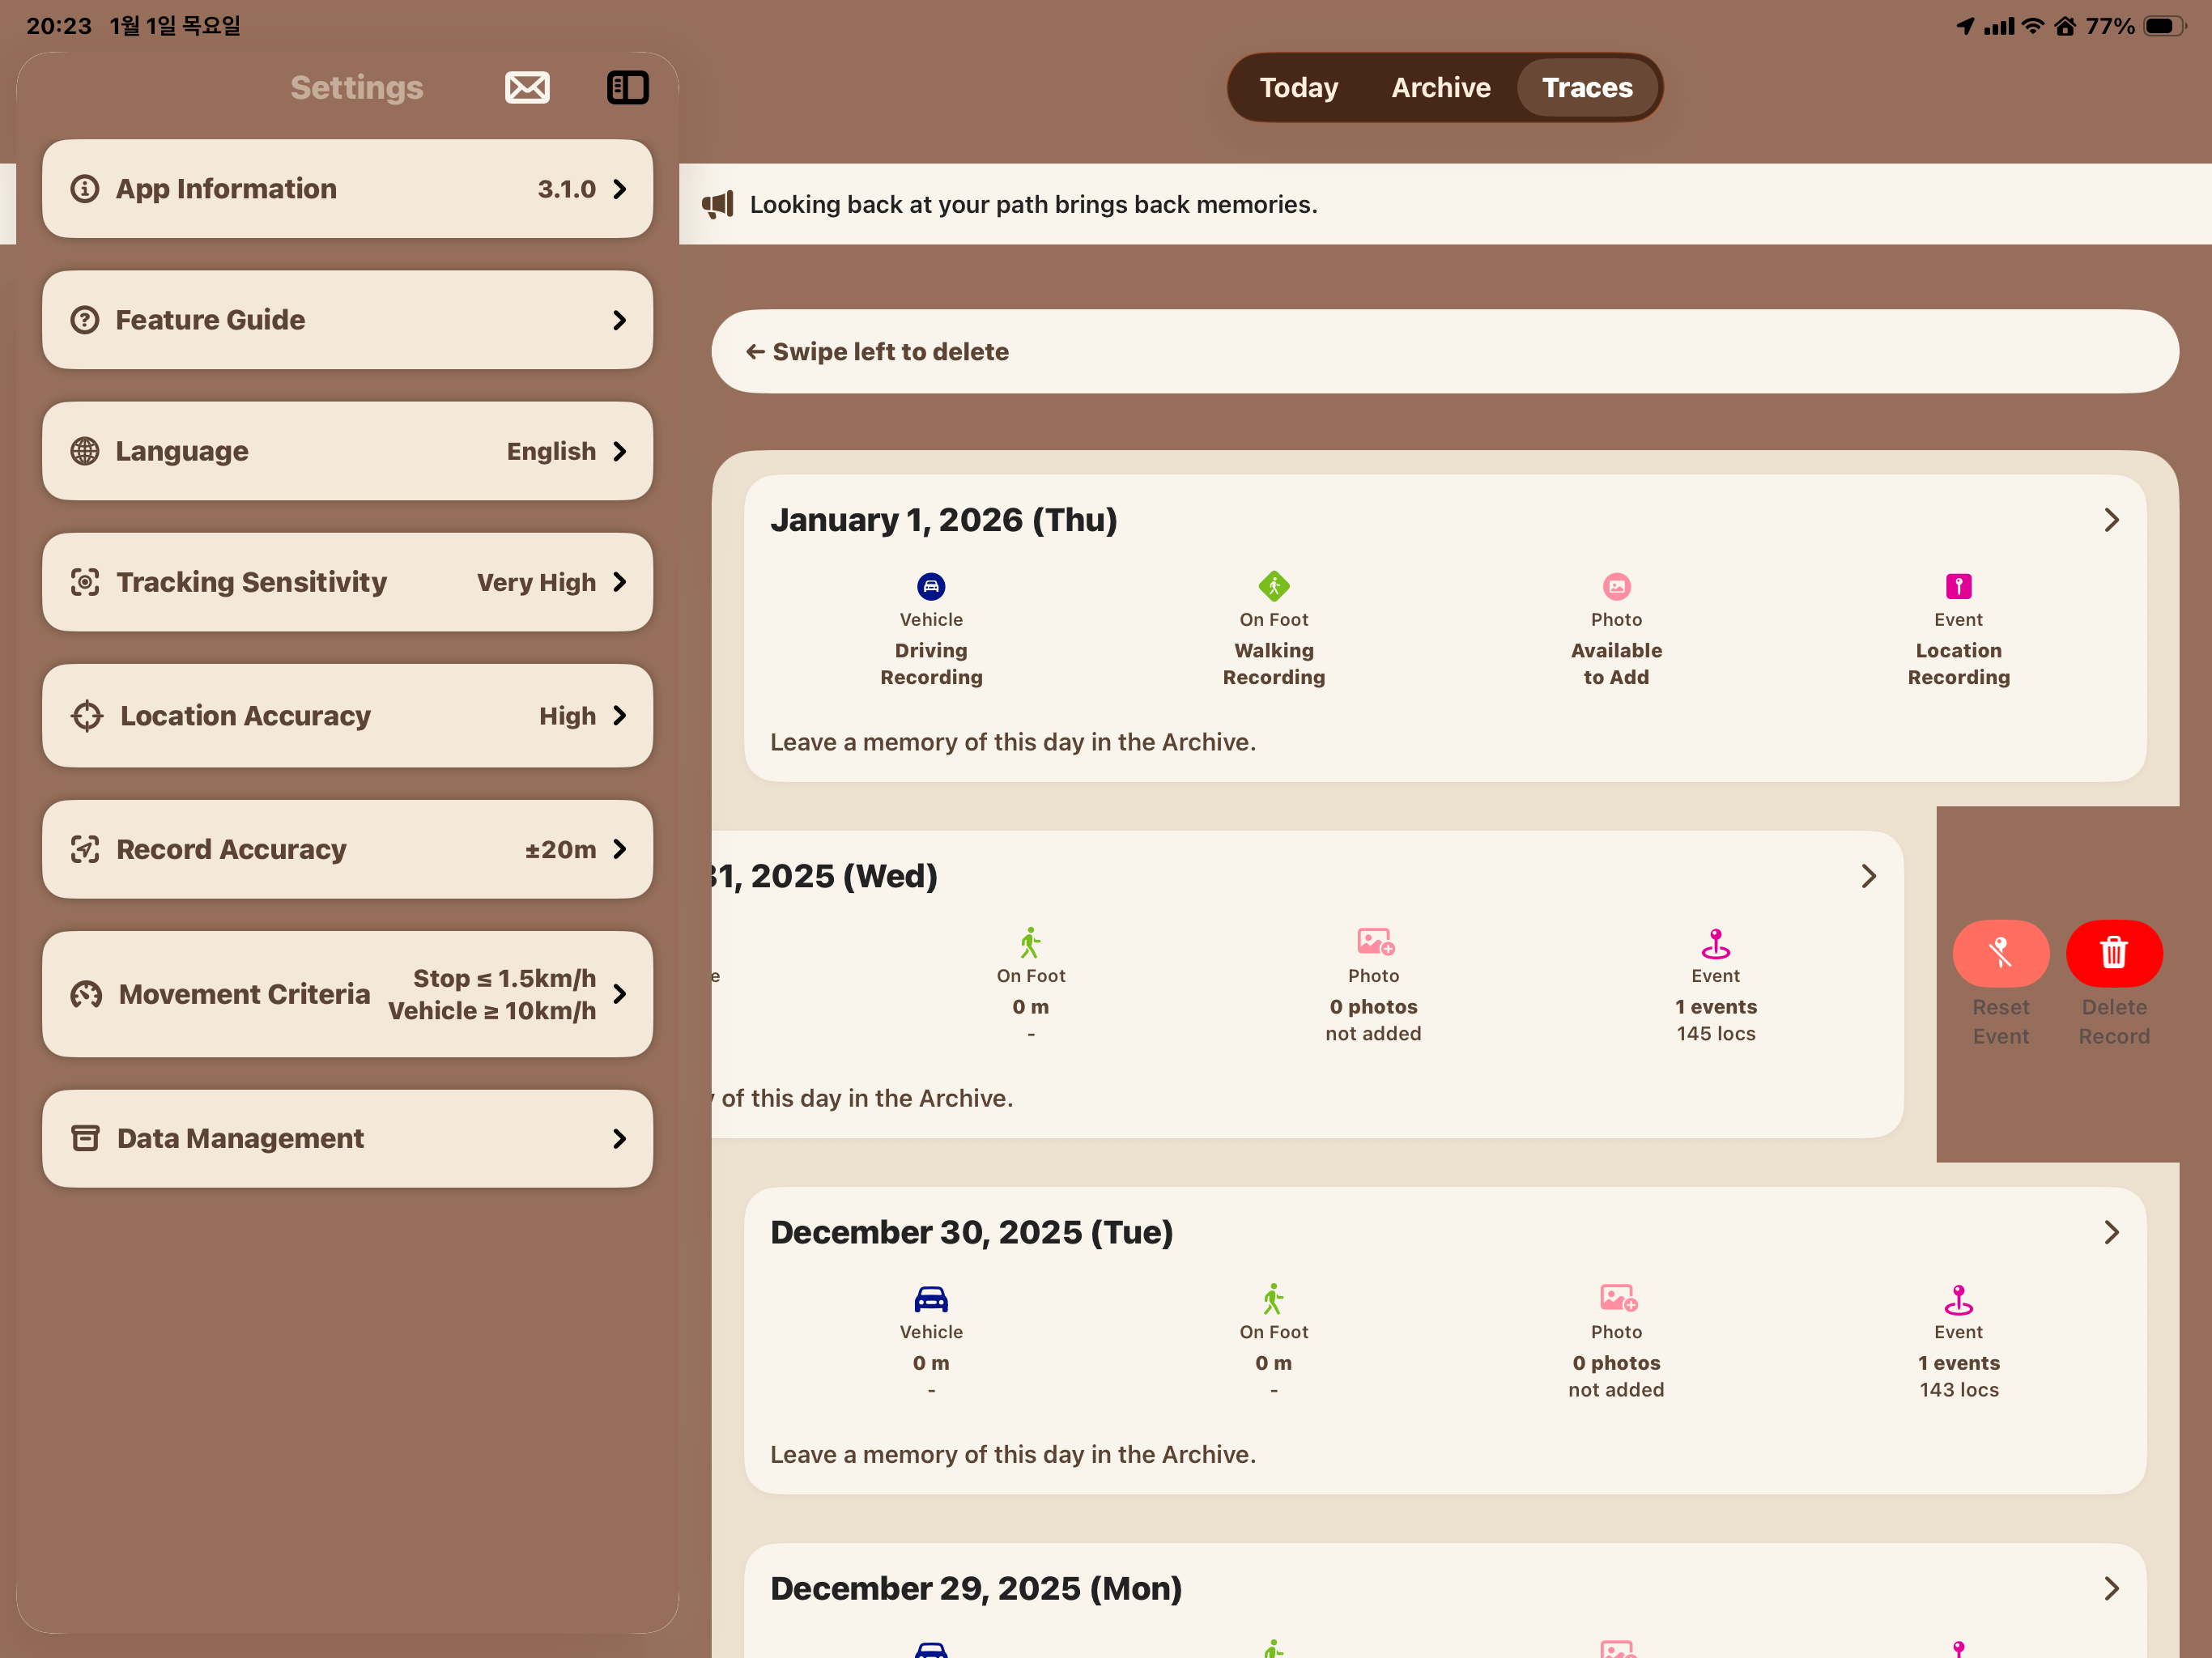Image resolution: width=2212 pixels, height=1658 pixels.
Task: Tap the Movement Criteria row label
Action: (x=244, y=994)
